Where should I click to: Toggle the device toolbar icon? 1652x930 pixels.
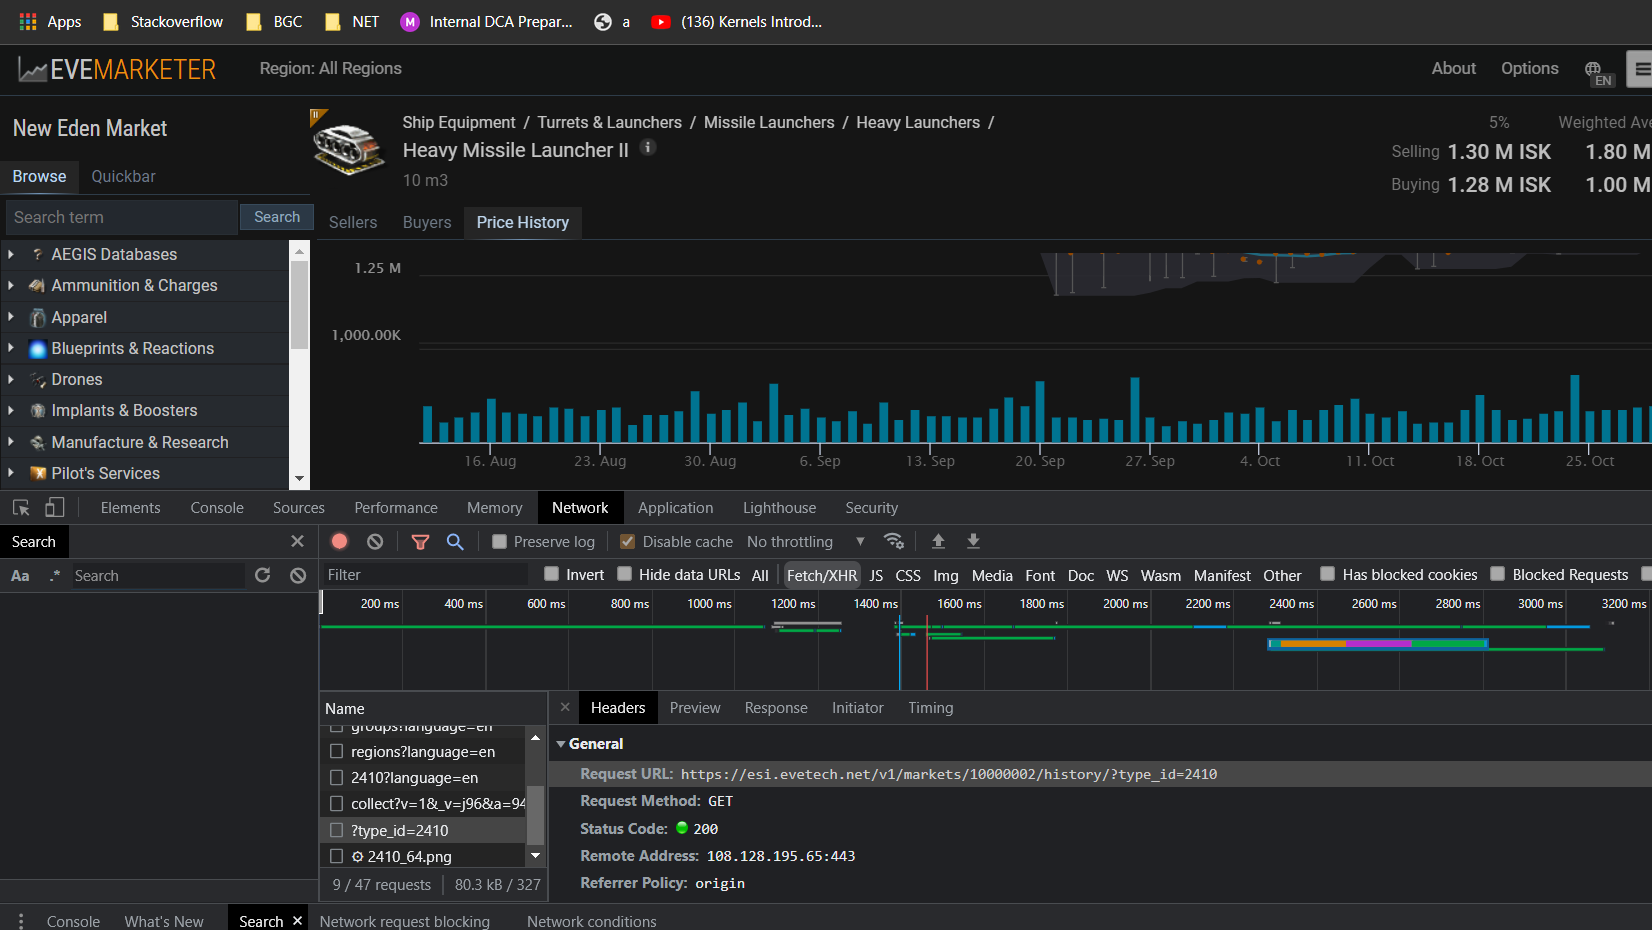(x=55, y=508)
